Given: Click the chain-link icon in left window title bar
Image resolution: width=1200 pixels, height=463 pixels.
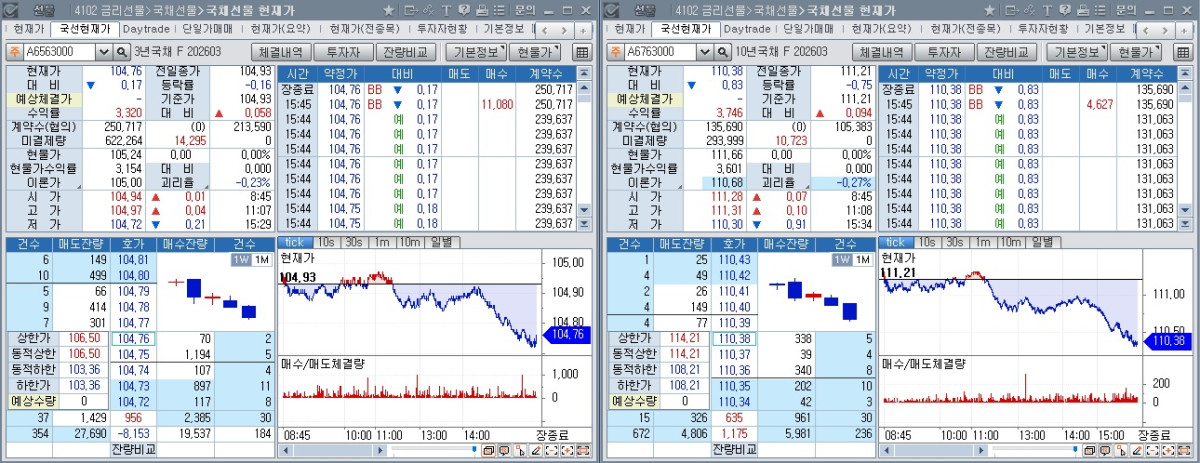Looking at the screenshot, I should coord(429,10).
